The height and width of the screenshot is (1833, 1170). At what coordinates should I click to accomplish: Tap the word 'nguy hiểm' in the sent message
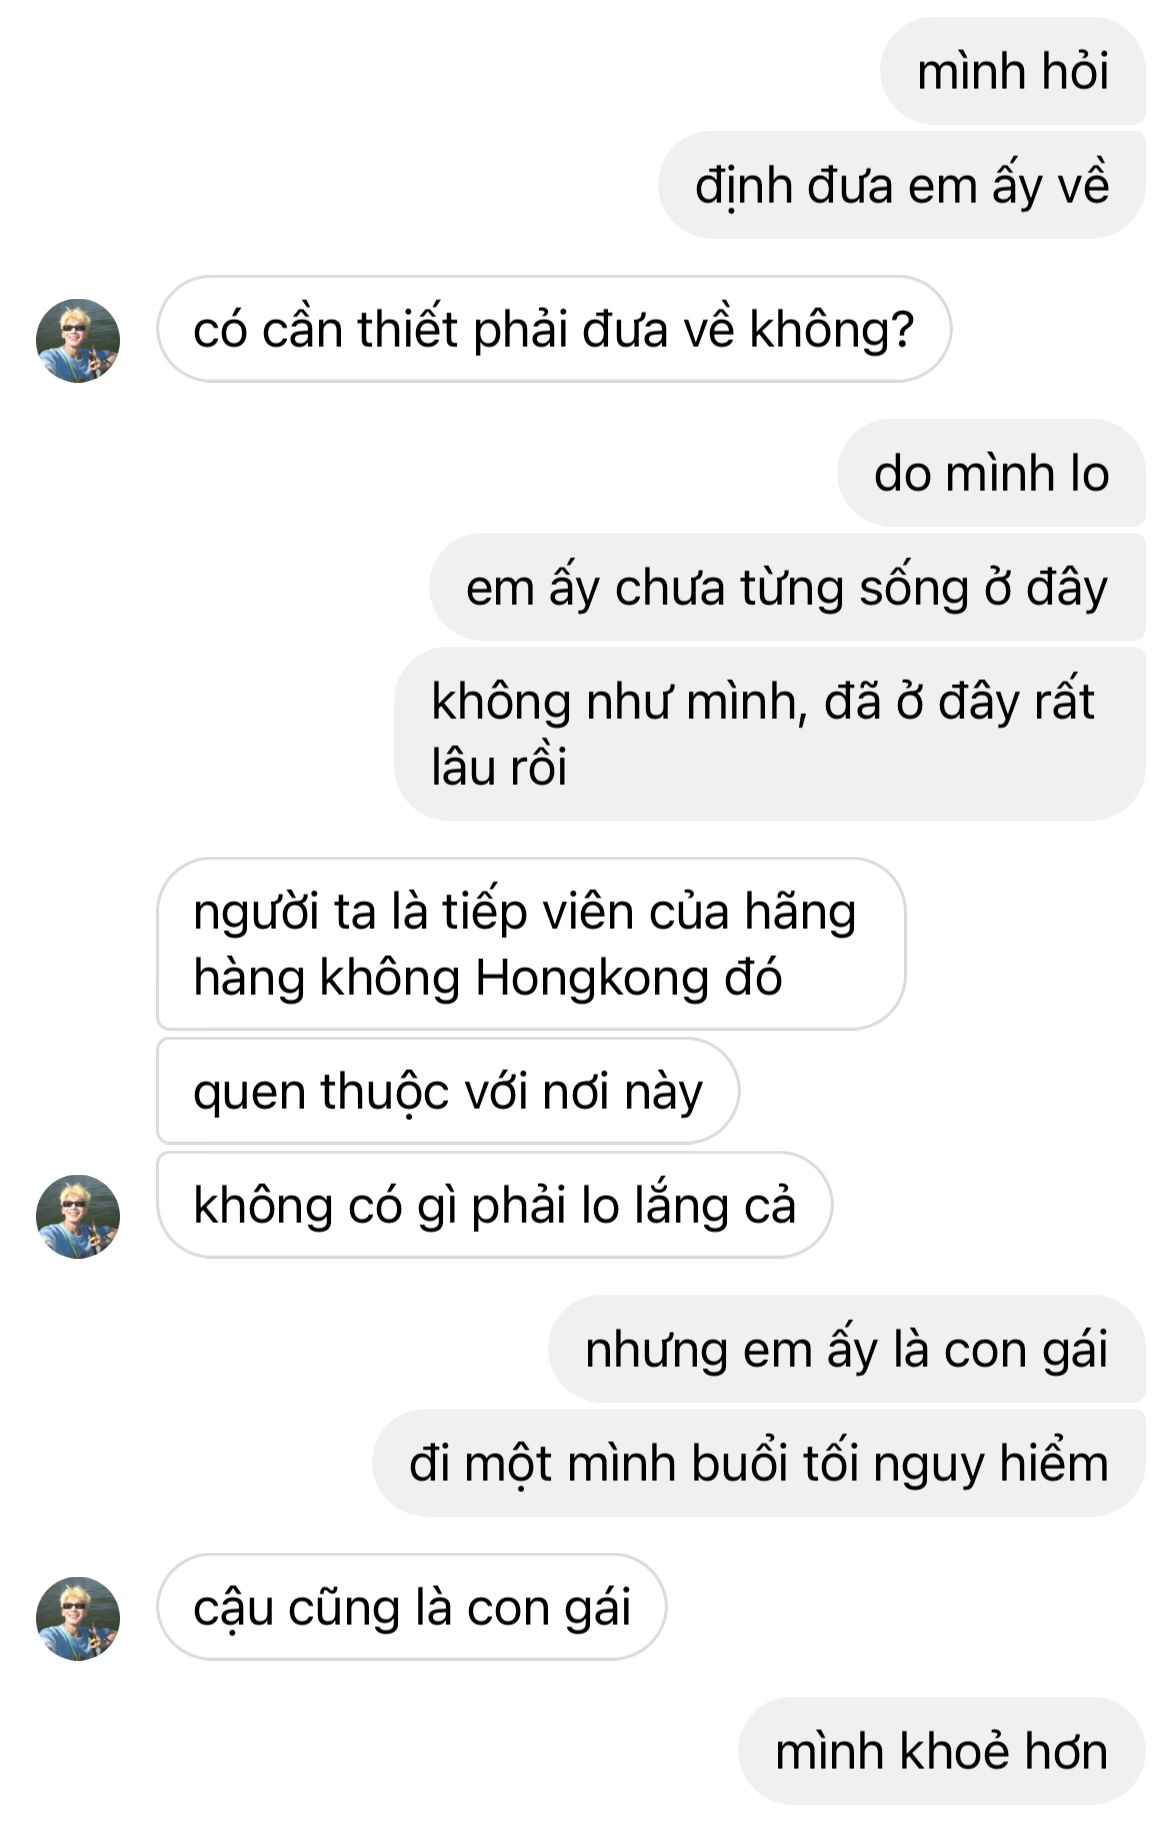click(991, 1465)
